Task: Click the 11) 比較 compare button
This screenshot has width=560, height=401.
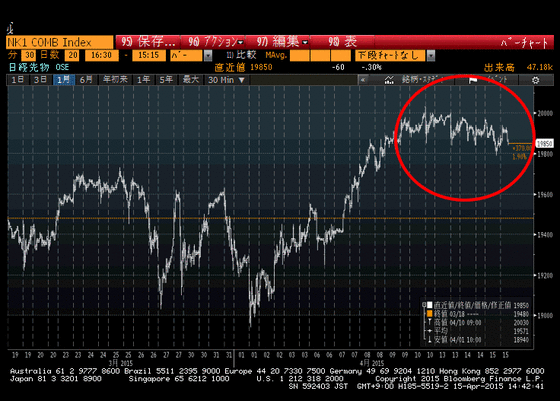Action: click(241, 55)
